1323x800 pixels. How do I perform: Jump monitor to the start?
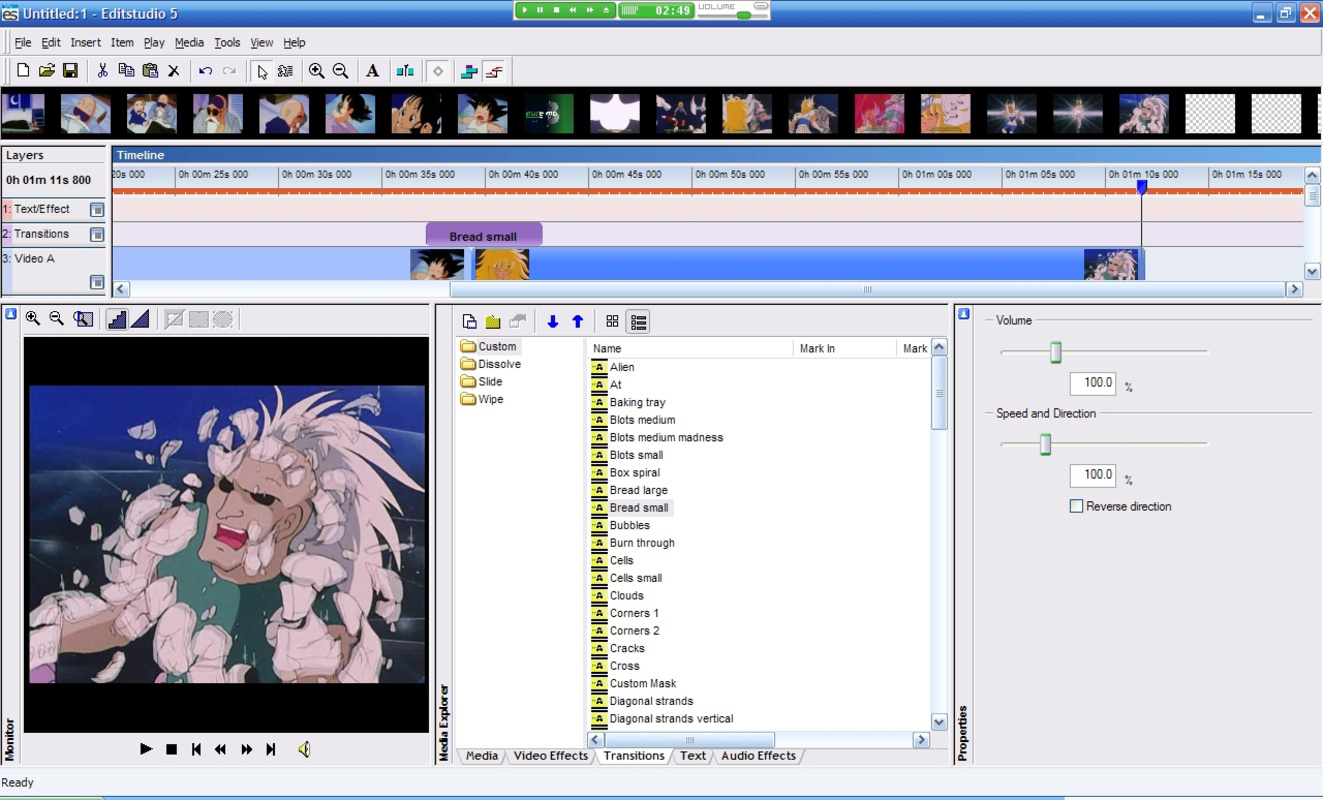click(x=196, y=749)
